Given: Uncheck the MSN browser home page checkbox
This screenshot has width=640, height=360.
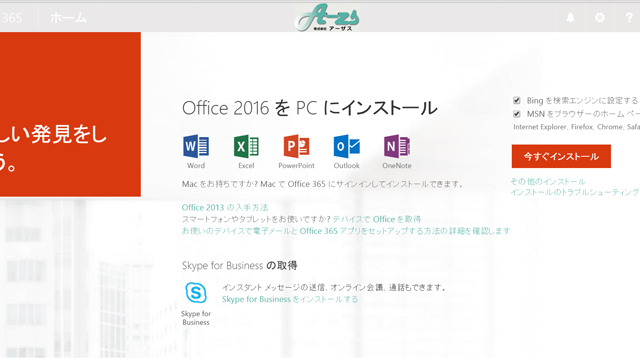Looking at the screenshot, I should click(x=517, y=114).
